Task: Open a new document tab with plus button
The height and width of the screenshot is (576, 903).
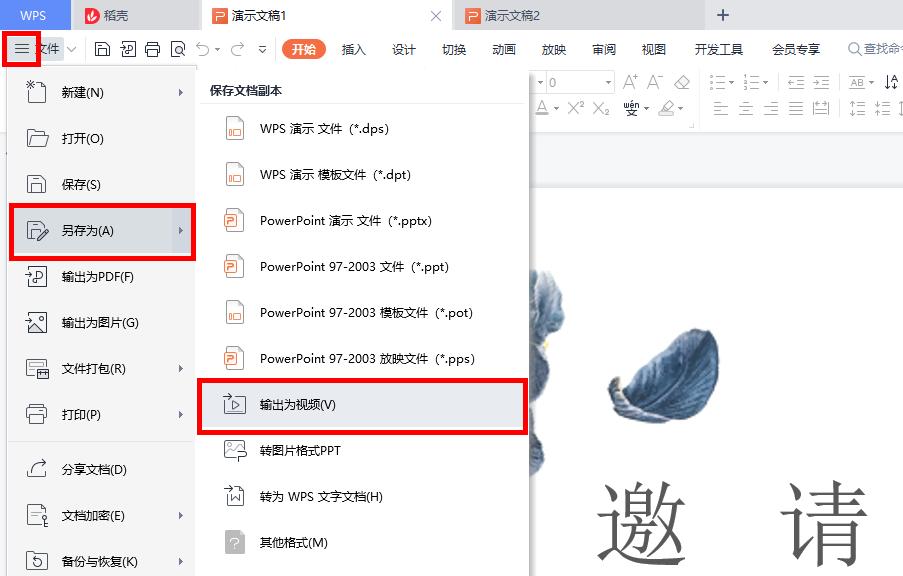Action: coord(722,15)
